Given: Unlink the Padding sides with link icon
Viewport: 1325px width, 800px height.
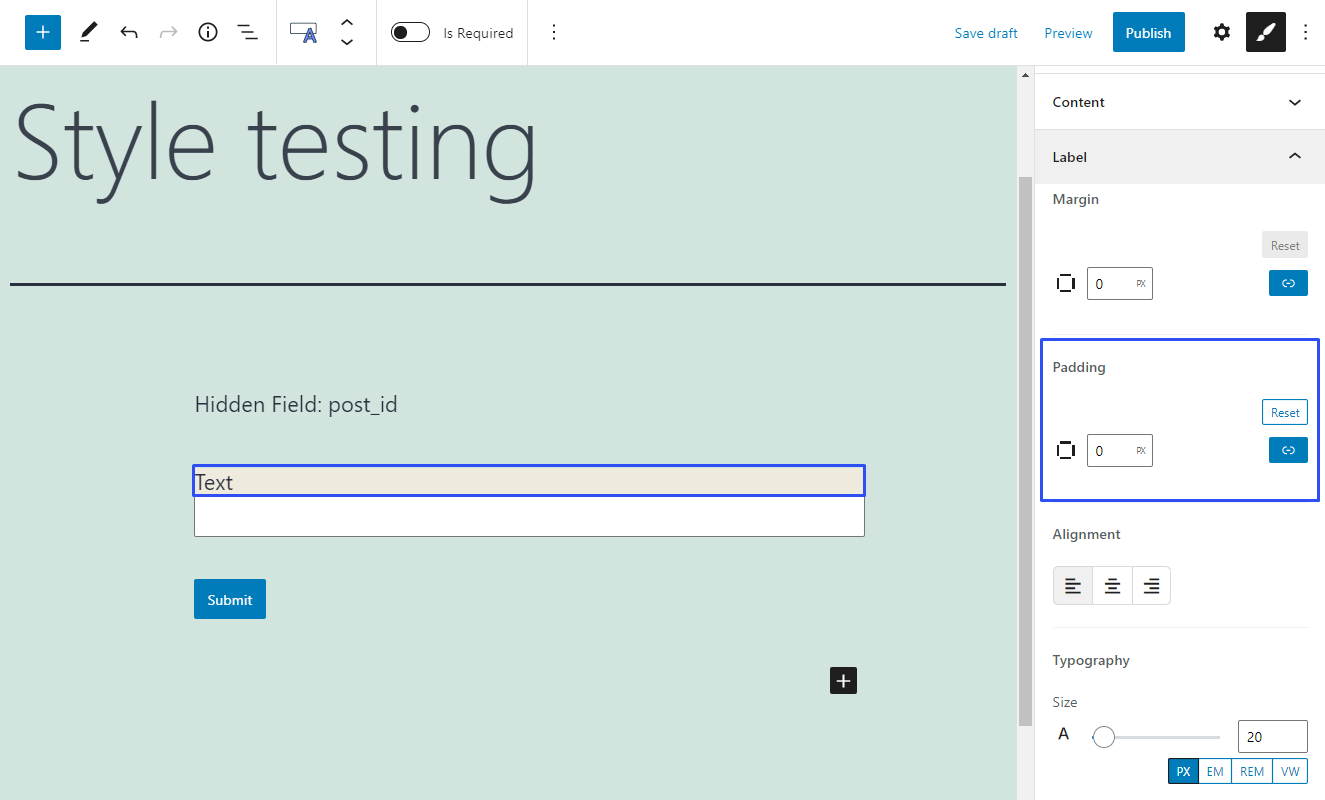Looking at the screenshot, I should pos(1288,450).
